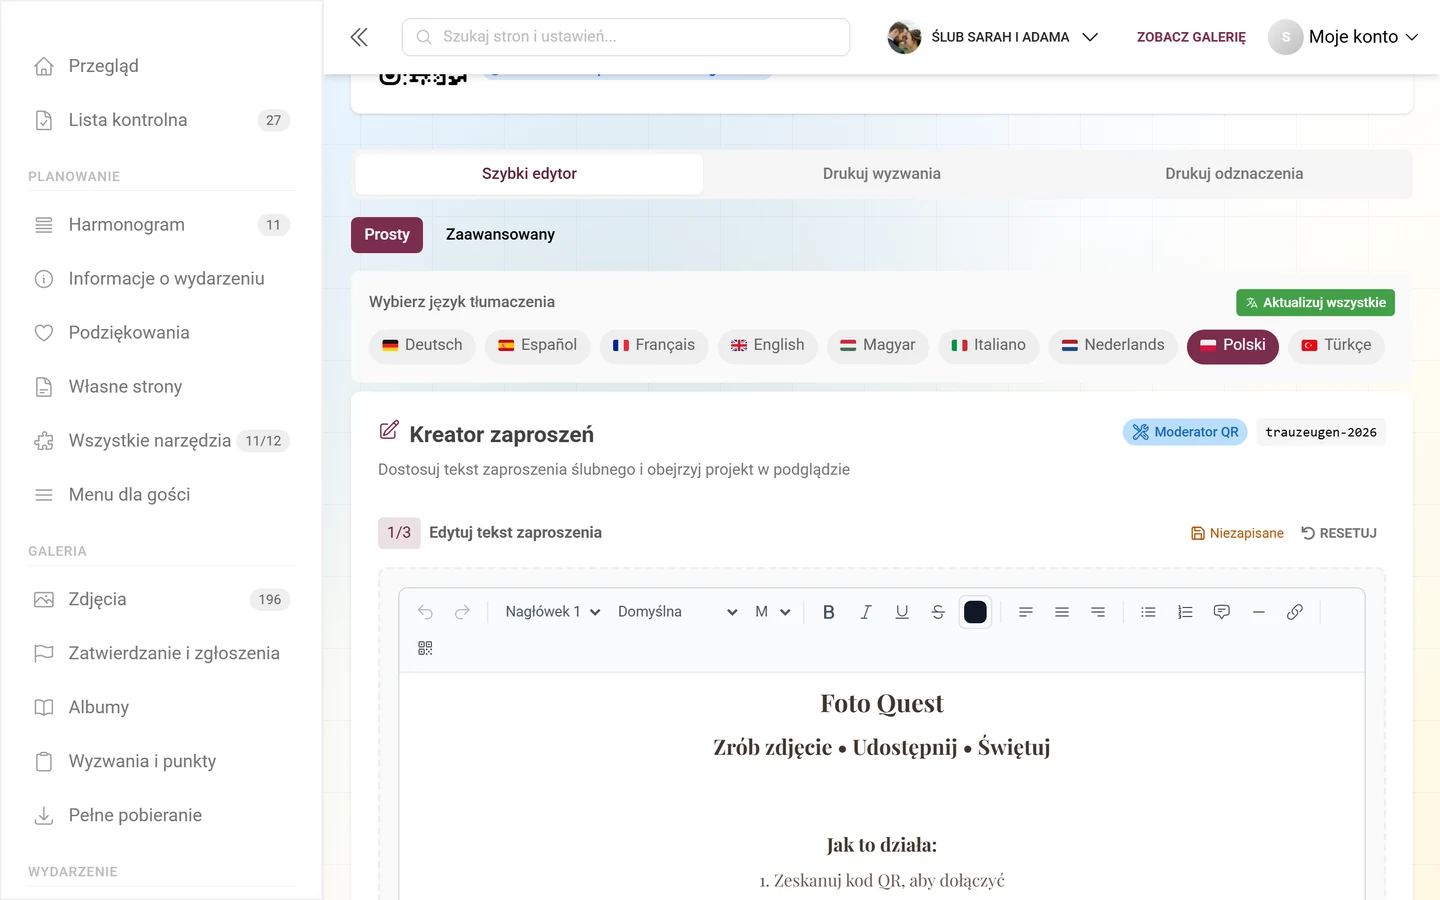Toggle bold formatting
The width and height of the screenshot is (1440, 900).
click(828, 612)
